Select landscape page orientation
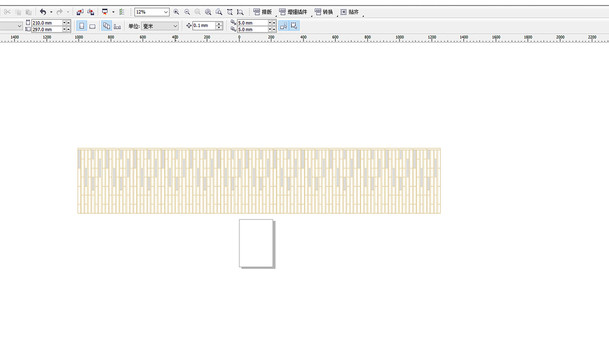609x360 pixels. pos(92,26)
